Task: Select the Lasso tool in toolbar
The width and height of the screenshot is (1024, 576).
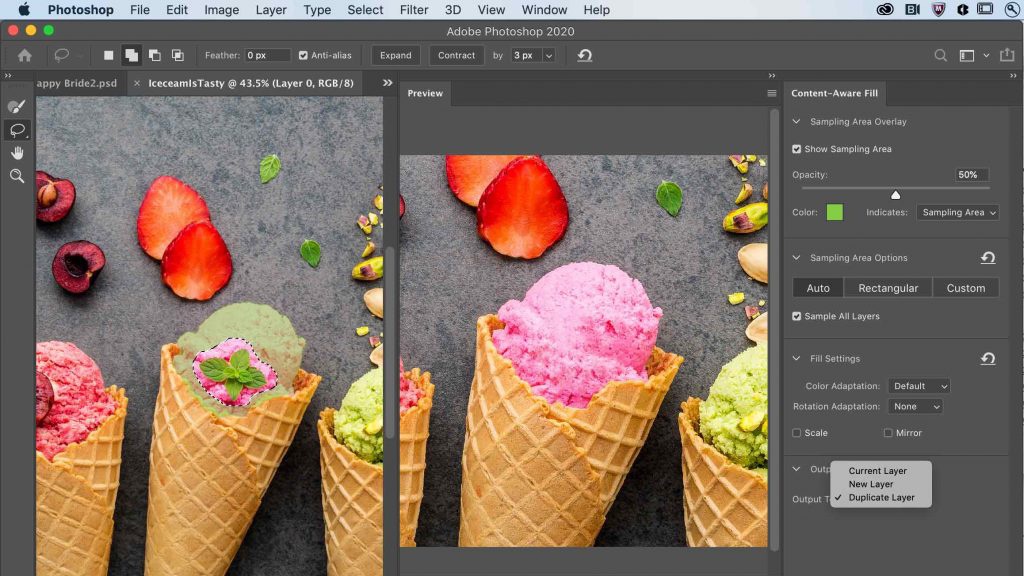Action: point(17,130)
